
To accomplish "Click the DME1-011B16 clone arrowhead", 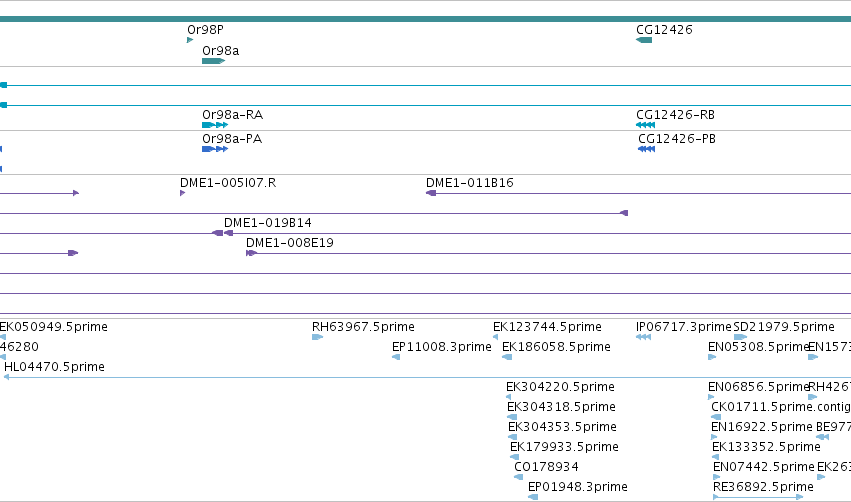I will click(431, 193).
